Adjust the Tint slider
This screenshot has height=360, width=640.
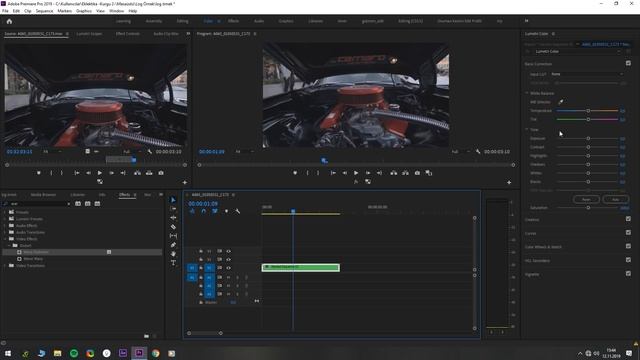588,120
